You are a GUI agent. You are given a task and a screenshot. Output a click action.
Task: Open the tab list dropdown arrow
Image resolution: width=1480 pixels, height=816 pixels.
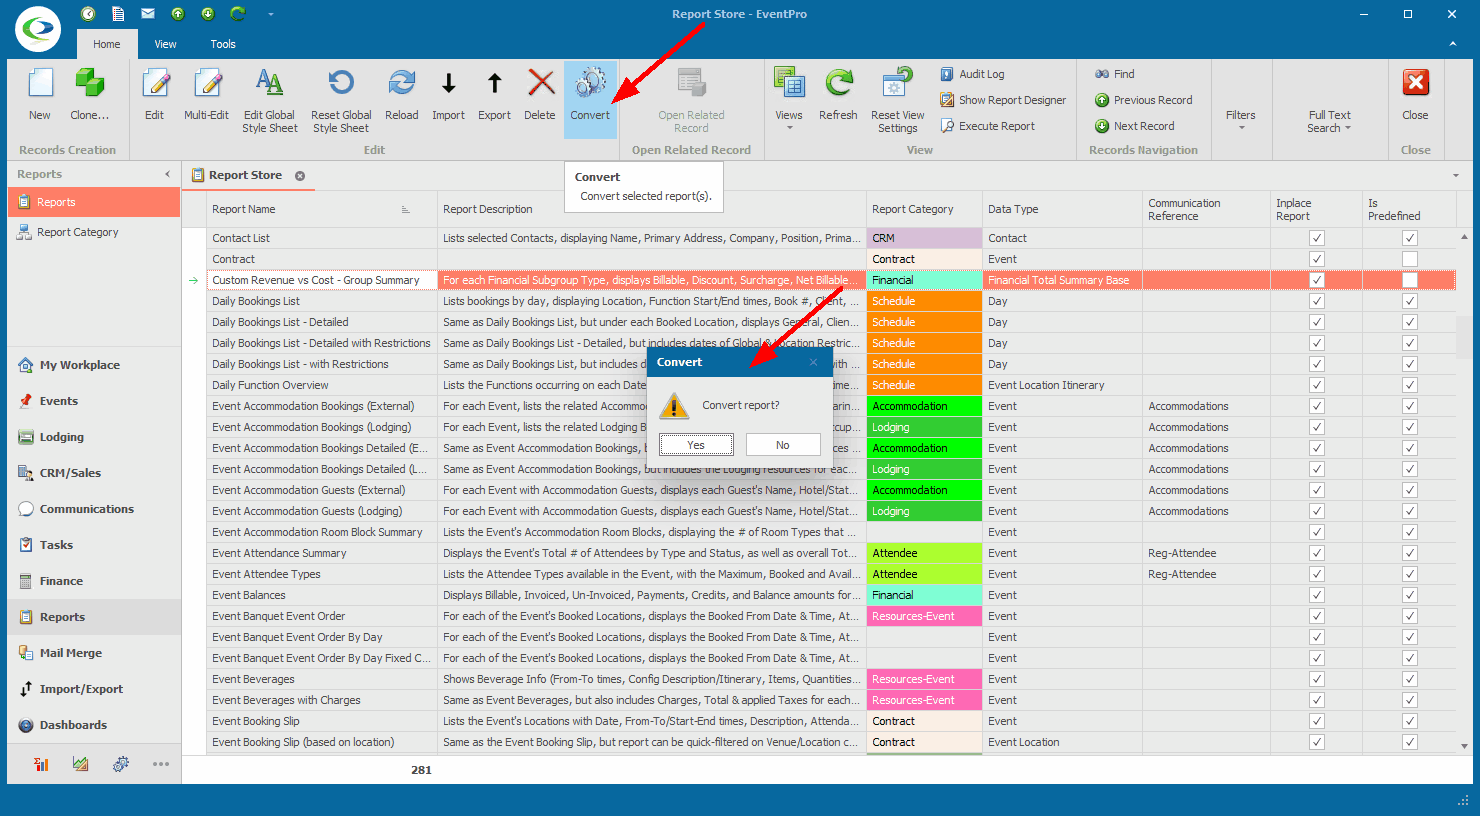click(x=1456, y=176)
